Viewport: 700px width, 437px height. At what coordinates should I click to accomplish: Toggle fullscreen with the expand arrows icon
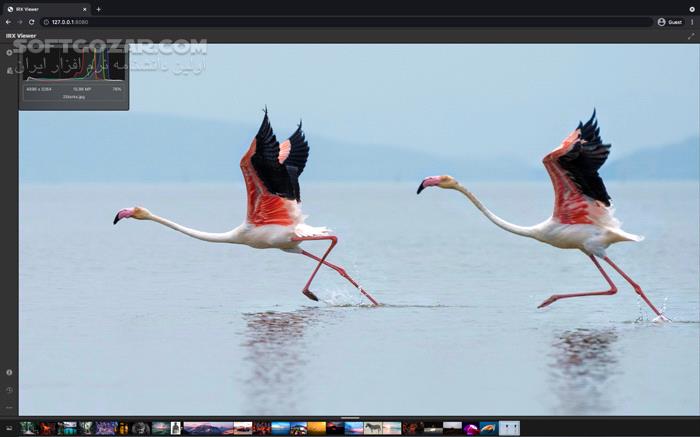[x=691, y=36]
